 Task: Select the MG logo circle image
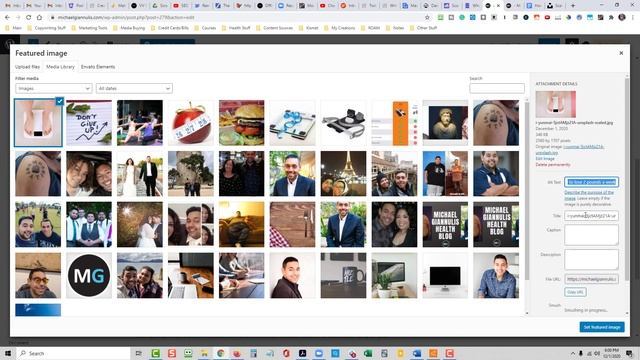[x=89, y=275]
